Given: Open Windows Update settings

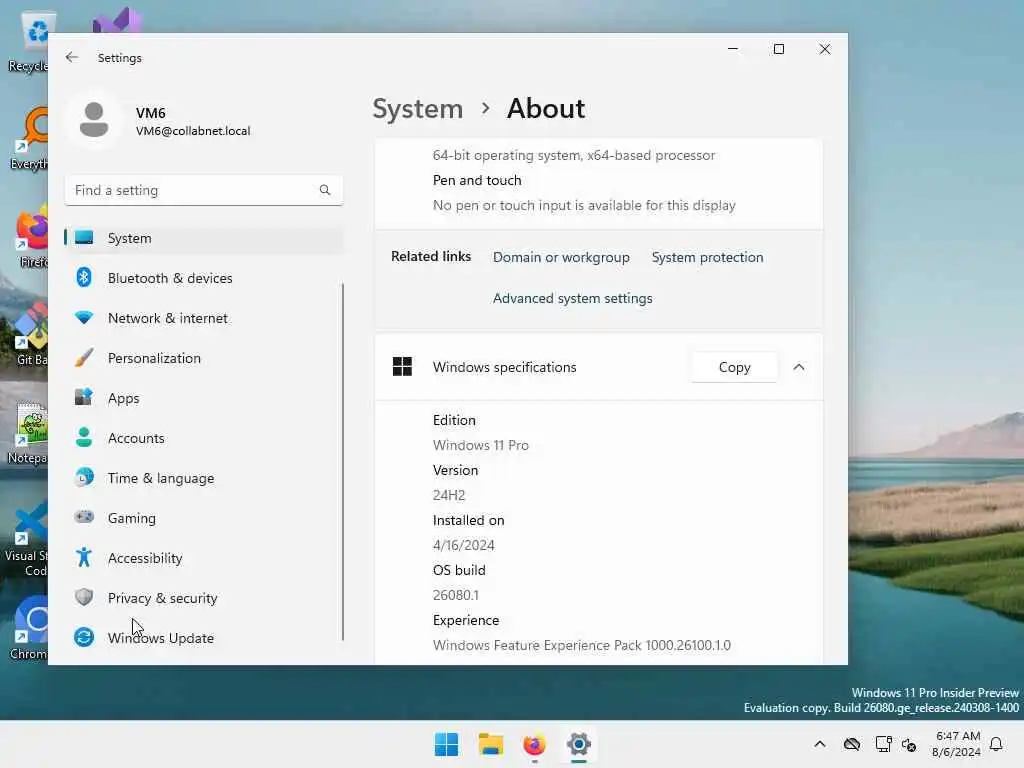Looking at the screenshot, I should 204,638.
